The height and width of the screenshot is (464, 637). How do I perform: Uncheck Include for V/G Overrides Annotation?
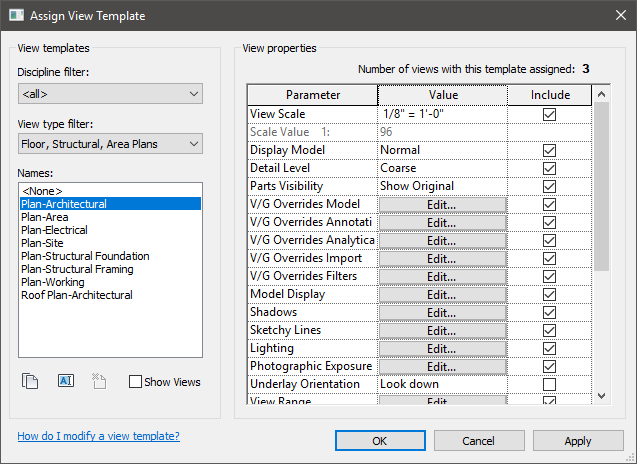pyautogui.click(x=549, y=222)
